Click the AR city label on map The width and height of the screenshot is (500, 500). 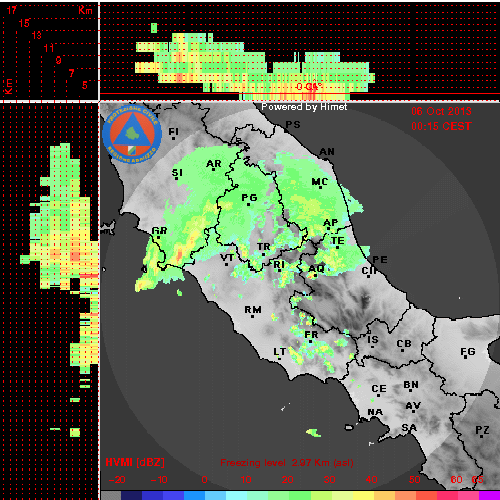(214, 164)
